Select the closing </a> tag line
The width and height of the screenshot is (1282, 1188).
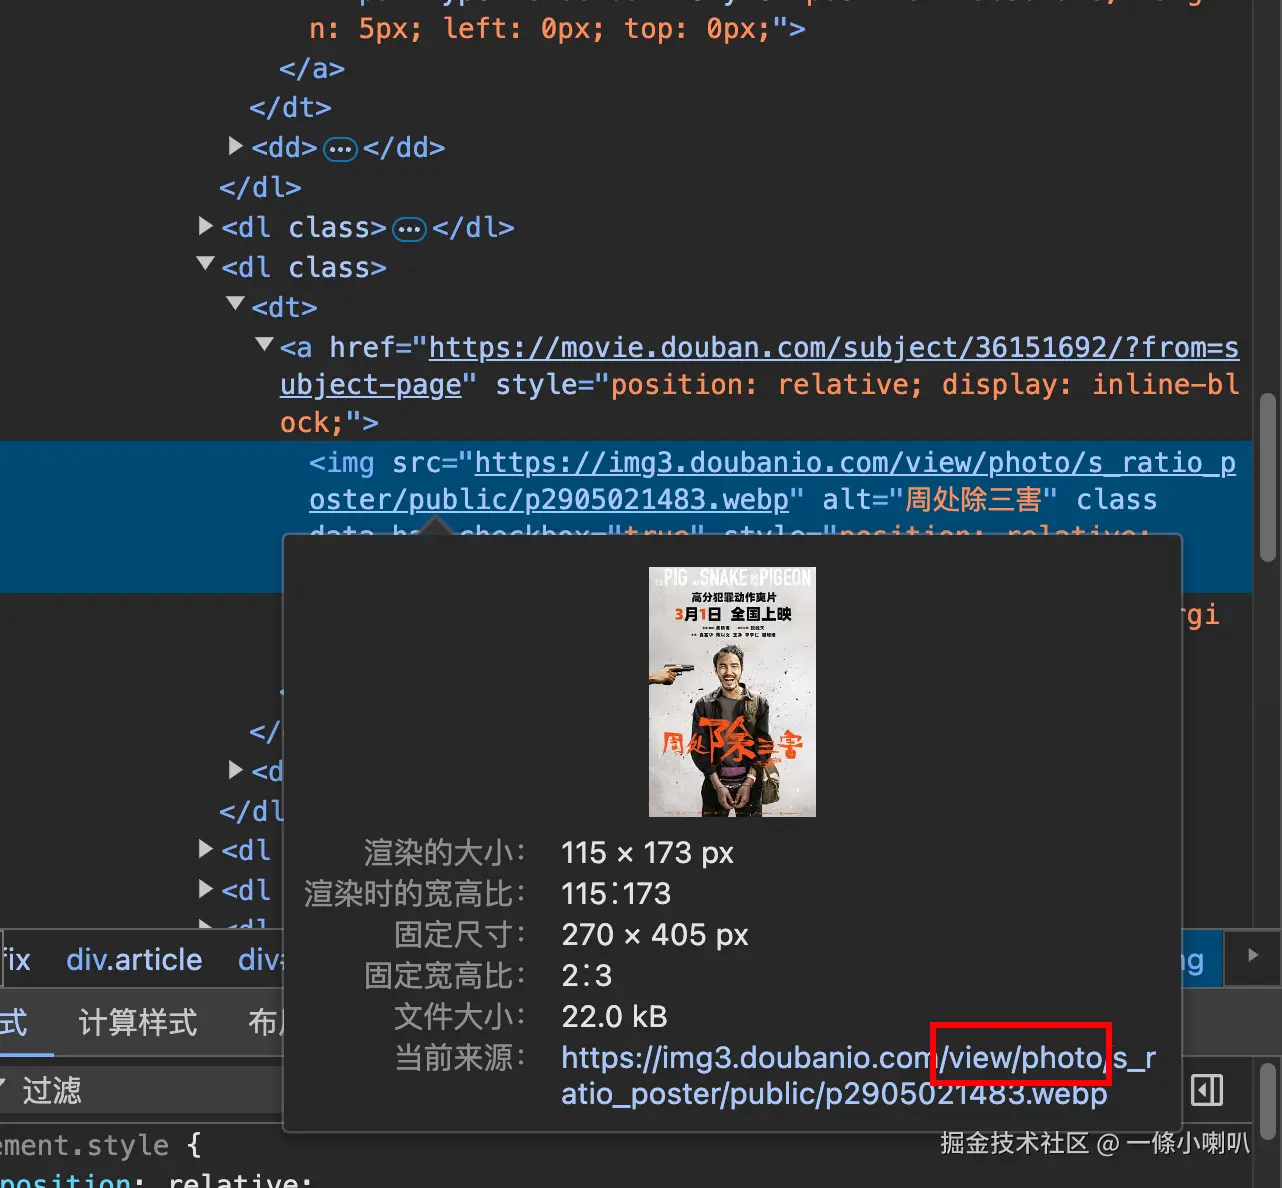(312, 68)
